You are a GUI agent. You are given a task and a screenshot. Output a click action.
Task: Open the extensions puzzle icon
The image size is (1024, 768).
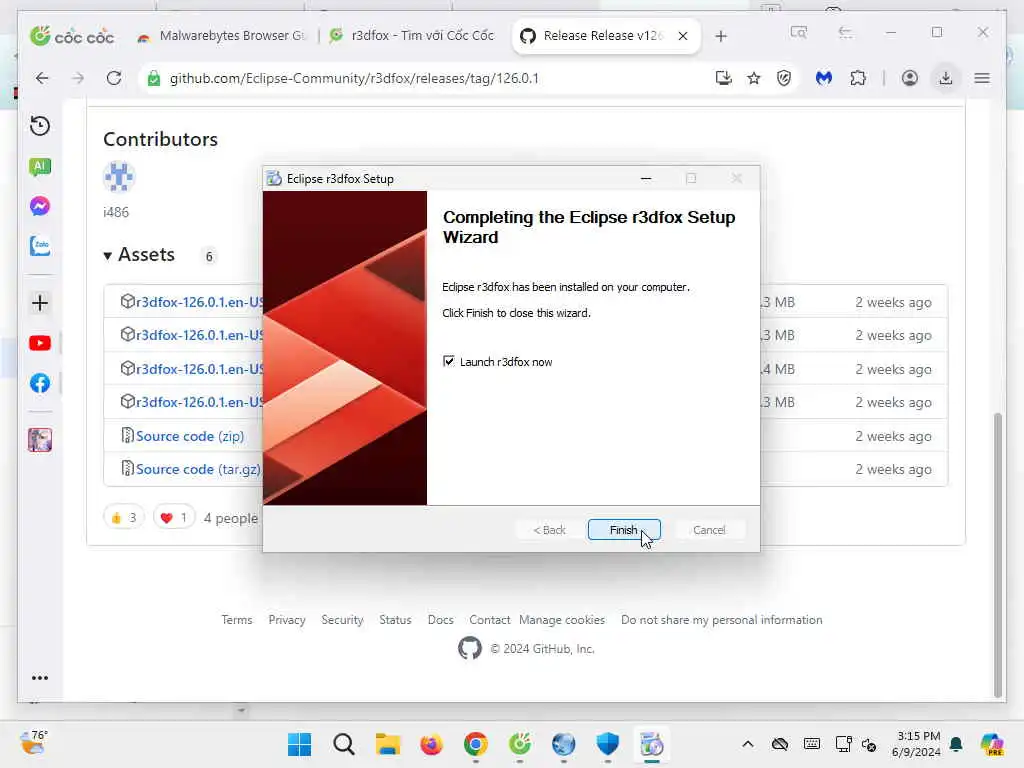pyautogui.click(x=858, y=78)
